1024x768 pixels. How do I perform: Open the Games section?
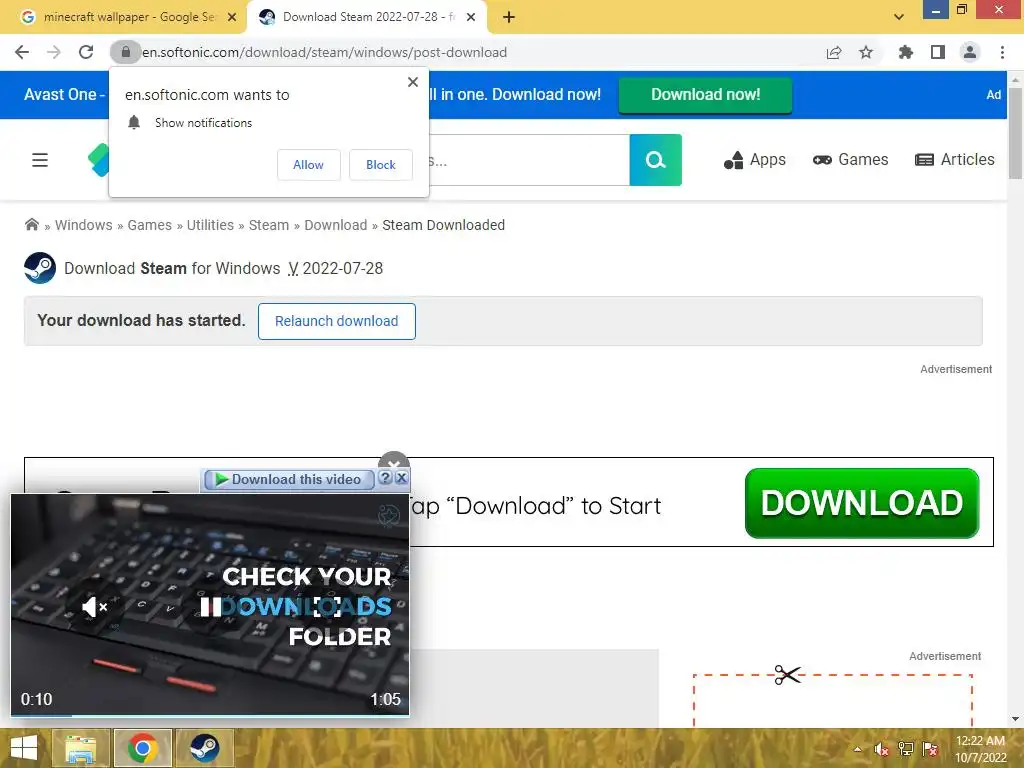pyautogui.click(x=850, y=160)
